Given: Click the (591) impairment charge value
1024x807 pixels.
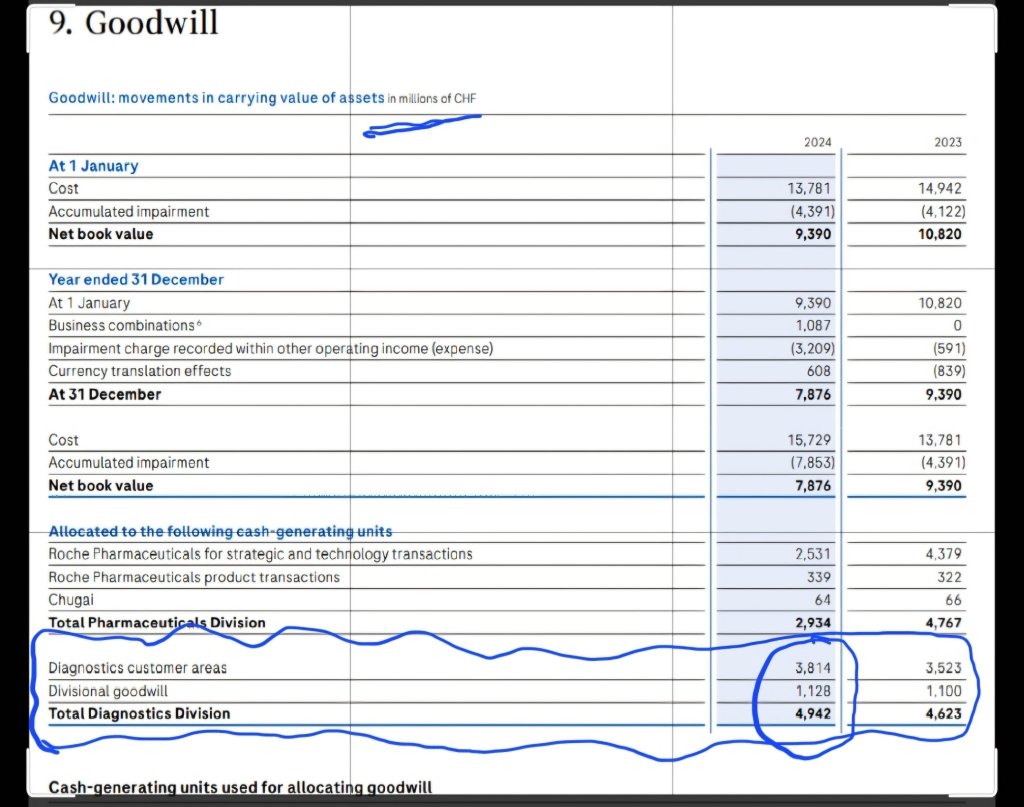Looking at the screenshot, I should pyautogui.click(x=949, y=349).
